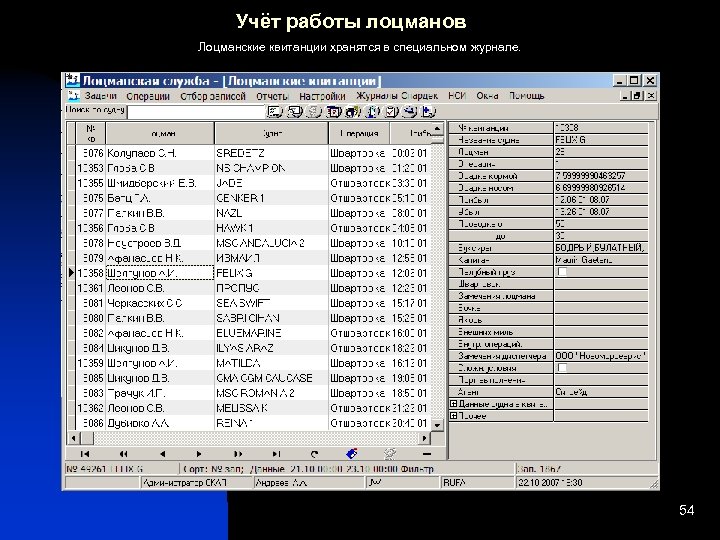Toggle the Палубный груз checkbox in the properties panel
720x540 pixels.
click(x=561, y=271)
